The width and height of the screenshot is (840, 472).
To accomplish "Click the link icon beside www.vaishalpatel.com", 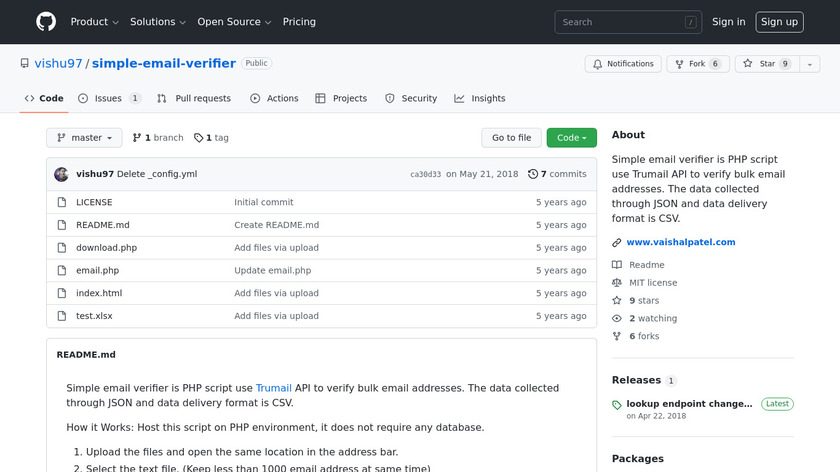I will 617,243.
